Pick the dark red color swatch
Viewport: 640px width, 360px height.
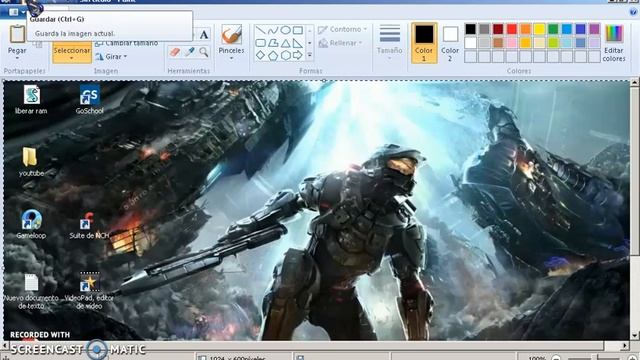coord(498,29)
